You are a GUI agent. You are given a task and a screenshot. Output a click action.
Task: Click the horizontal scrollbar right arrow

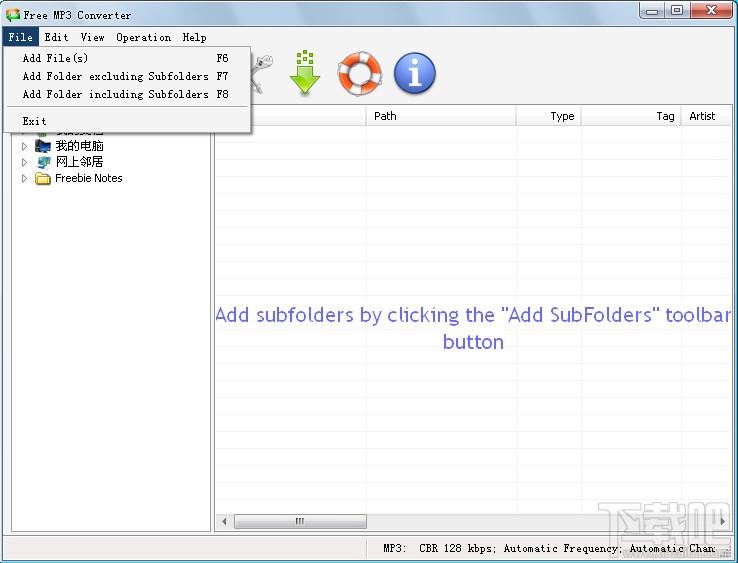pyautogui.click(x=723, y=522)
